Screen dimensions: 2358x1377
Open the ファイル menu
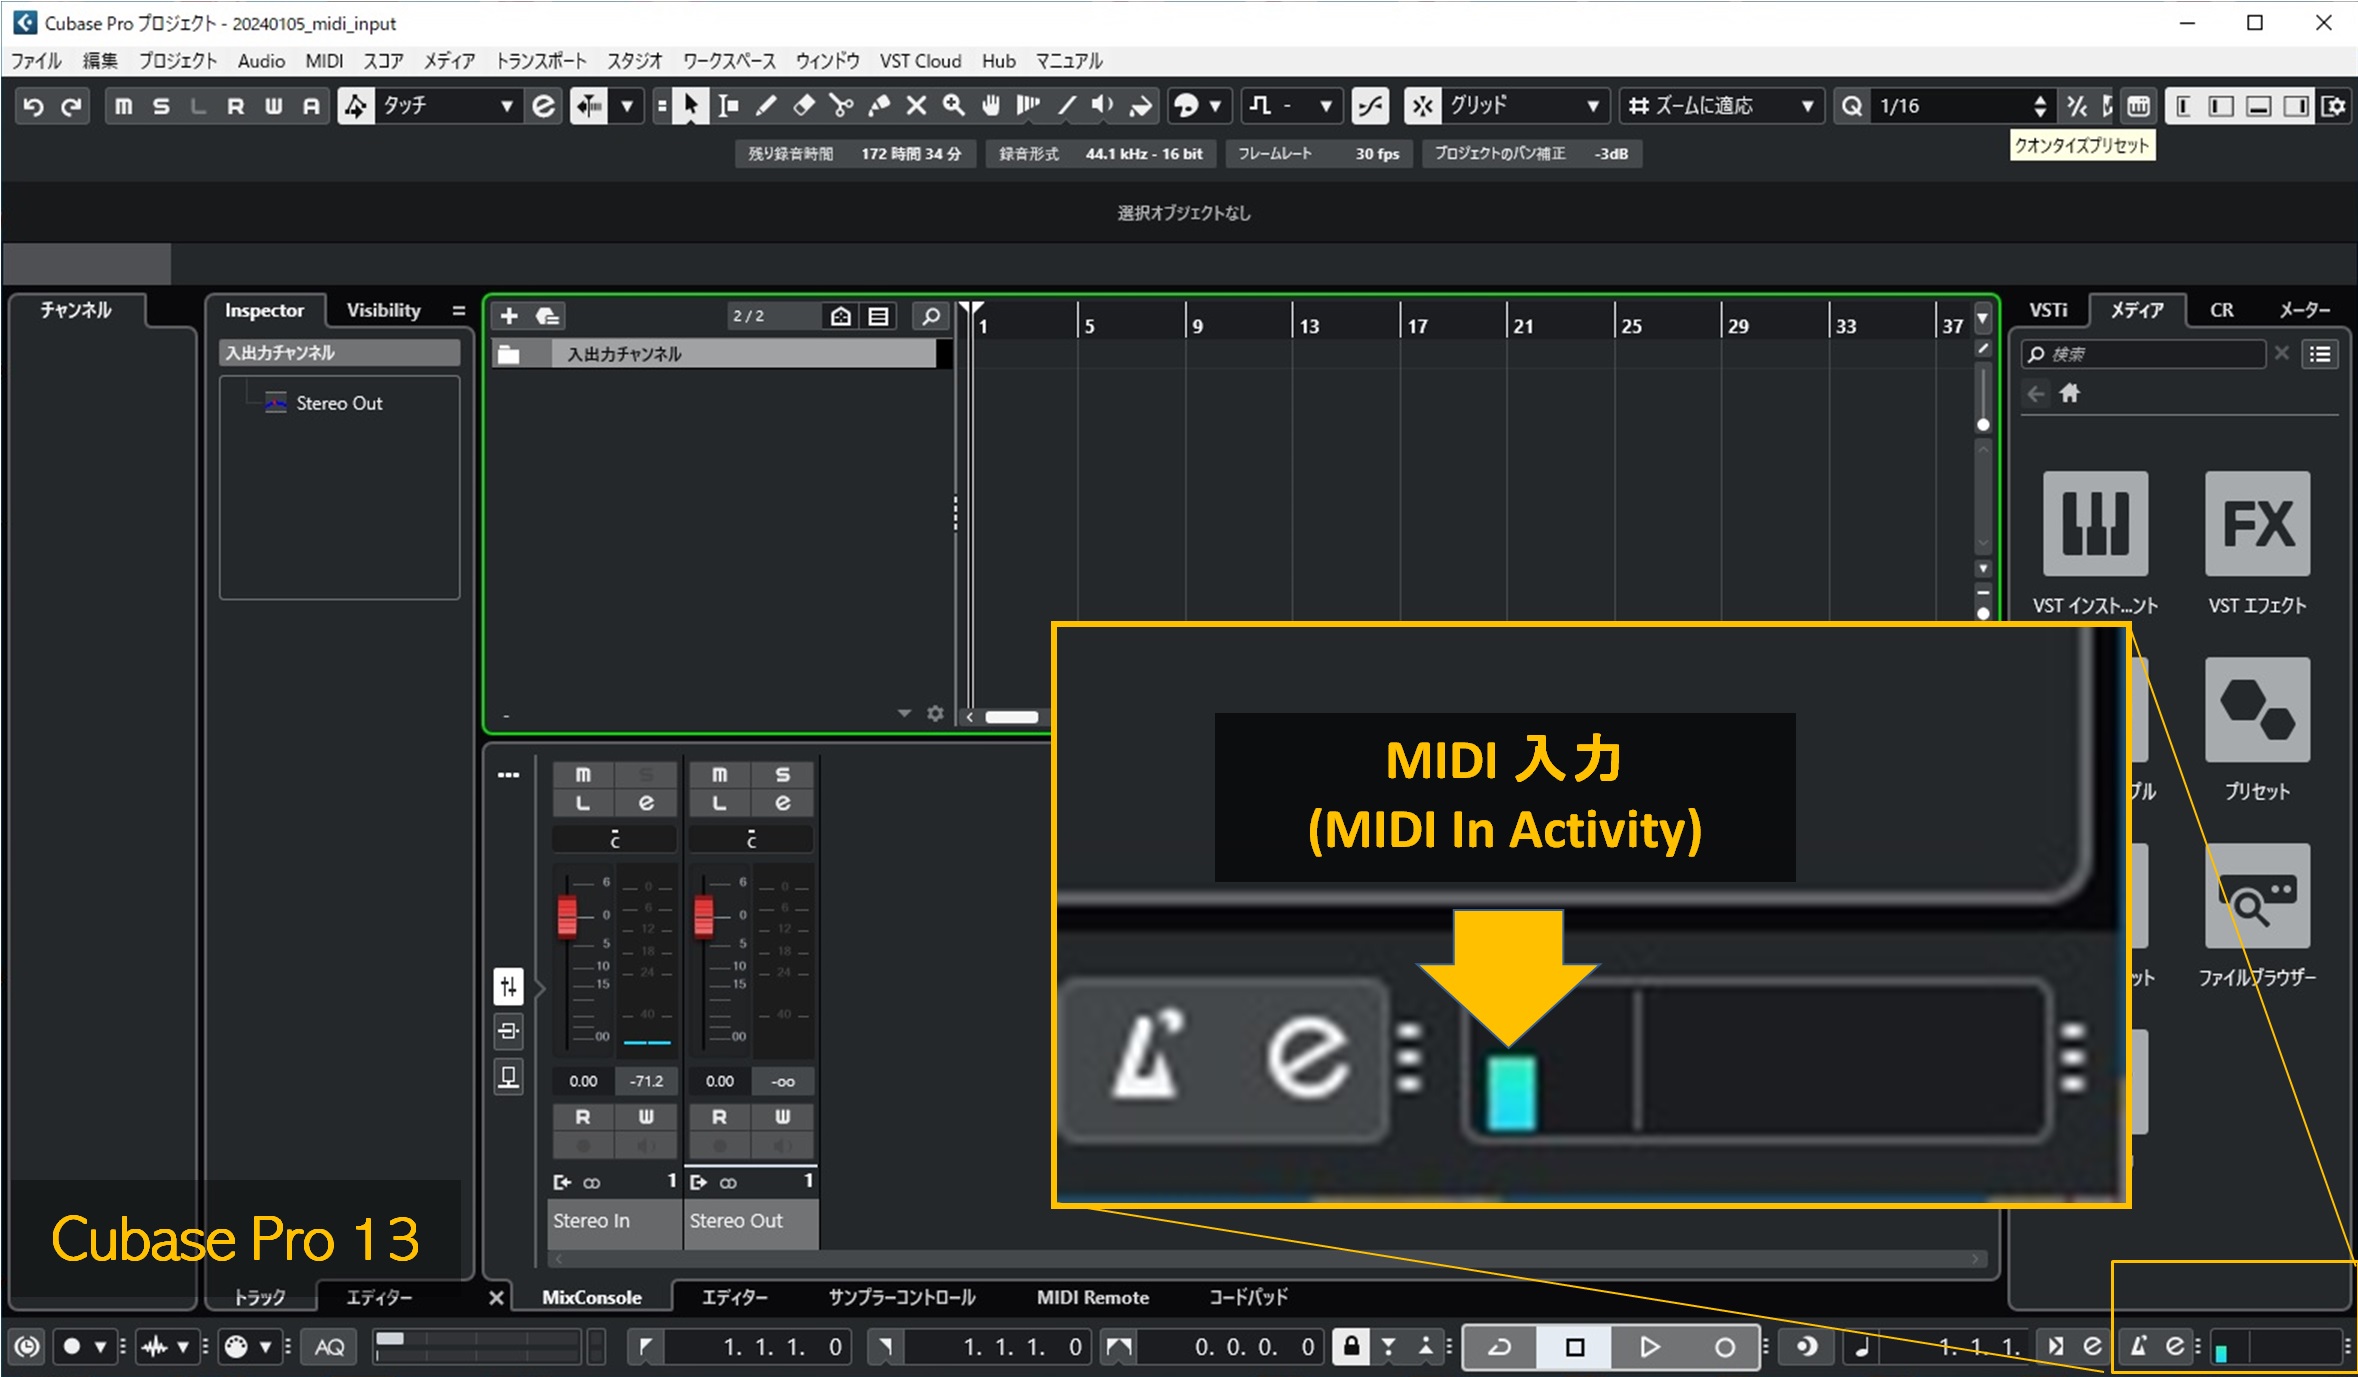[x=36, y=61]
